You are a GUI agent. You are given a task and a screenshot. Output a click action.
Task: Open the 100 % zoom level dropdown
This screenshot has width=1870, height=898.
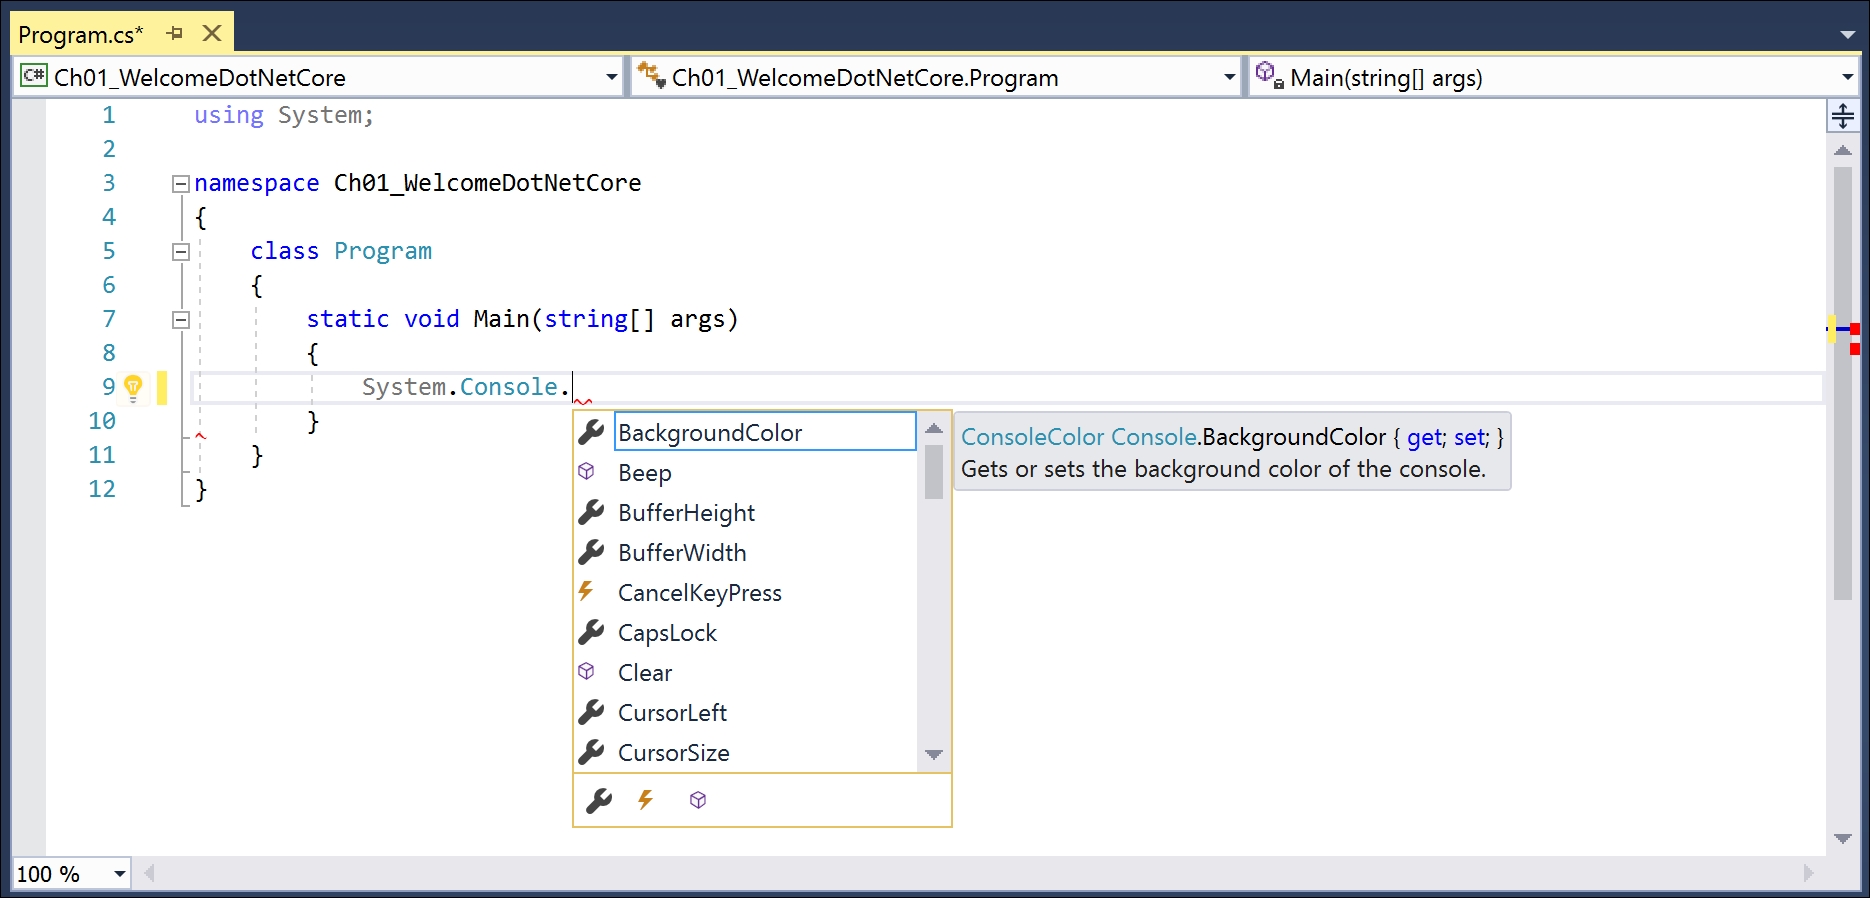pos(120,874)
